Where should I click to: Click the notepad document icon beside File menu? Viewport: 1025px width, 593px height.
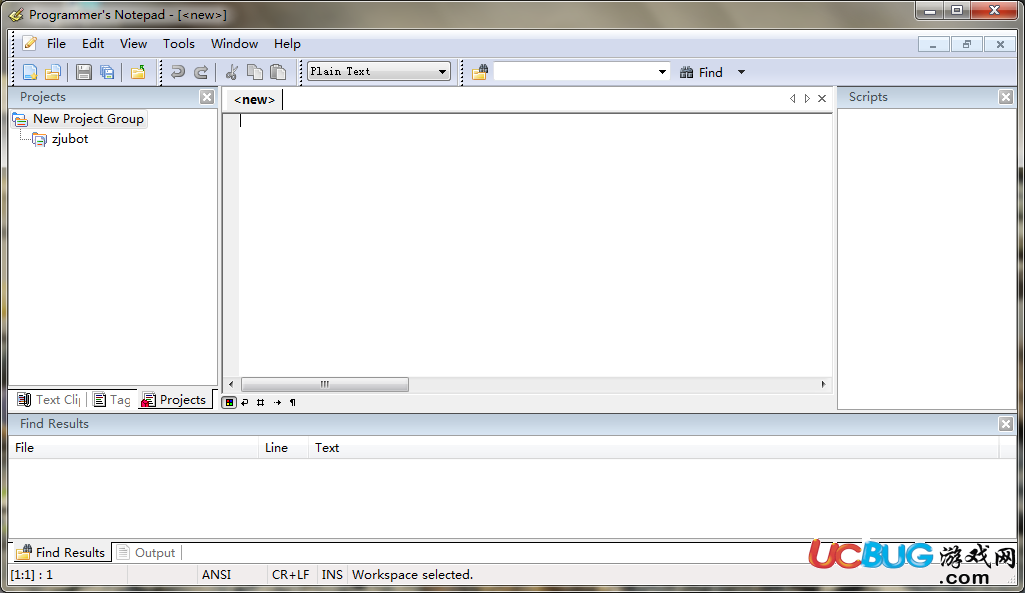tap(29, 44)
